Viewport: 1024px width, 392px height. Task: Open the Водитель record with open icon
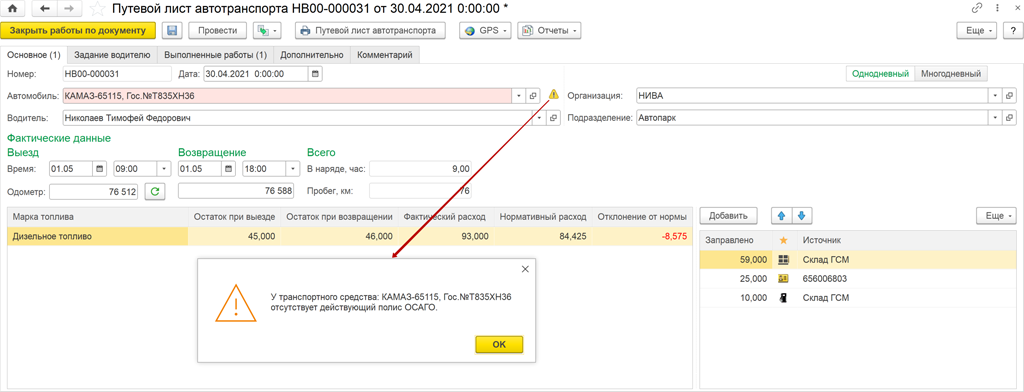tap(553, 118)
